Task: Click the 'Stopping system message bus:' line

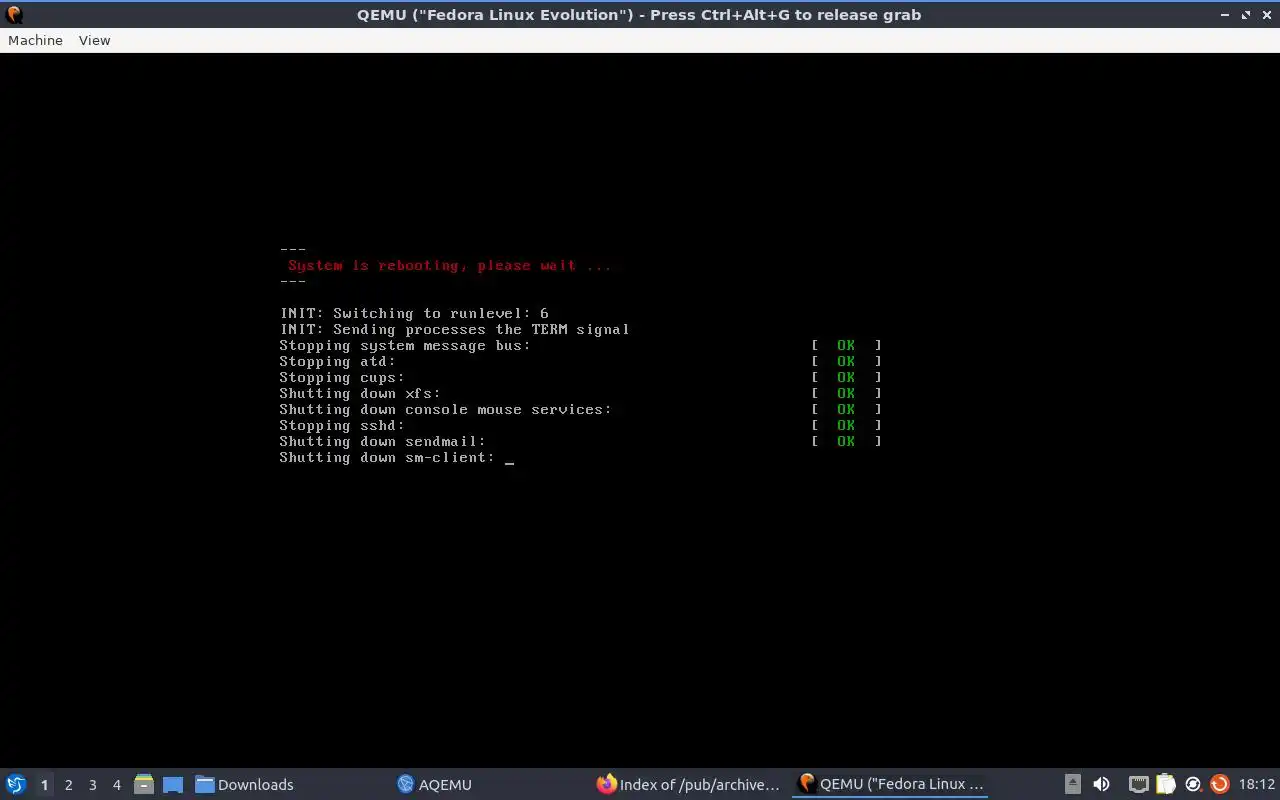Action: click(x=405, y=345)
